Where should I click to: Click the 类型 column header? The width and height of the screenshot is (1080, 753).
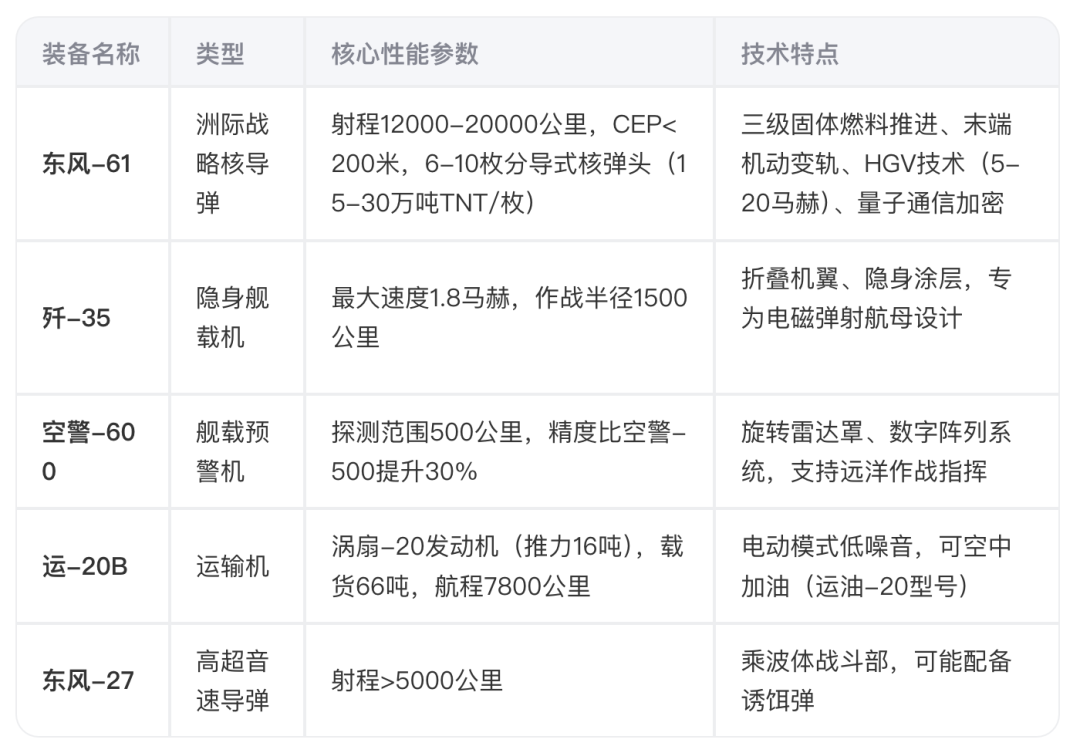pos(237,53)
